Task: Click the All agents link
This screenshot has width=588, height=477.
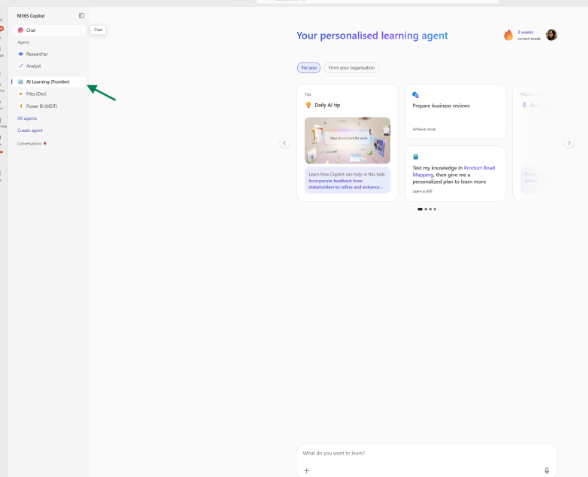Action: (27, 118)
